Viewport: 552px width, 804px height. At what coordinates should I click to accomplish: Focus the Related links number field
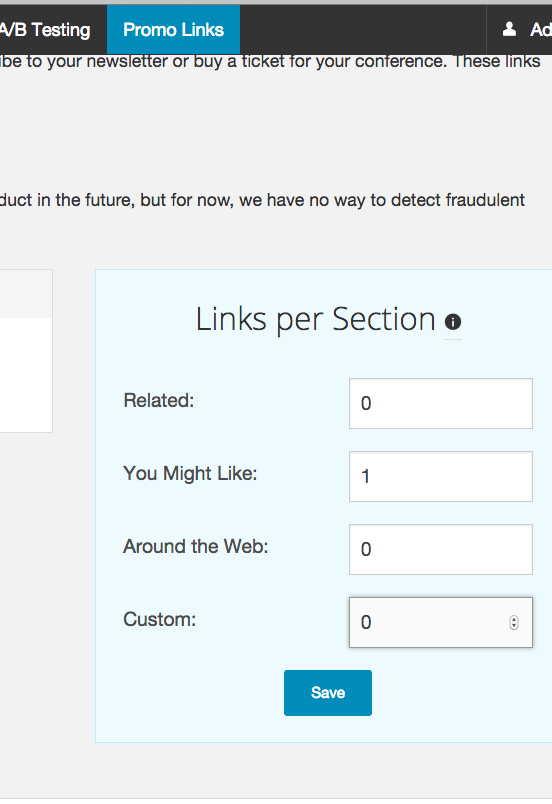click(441, 404)
